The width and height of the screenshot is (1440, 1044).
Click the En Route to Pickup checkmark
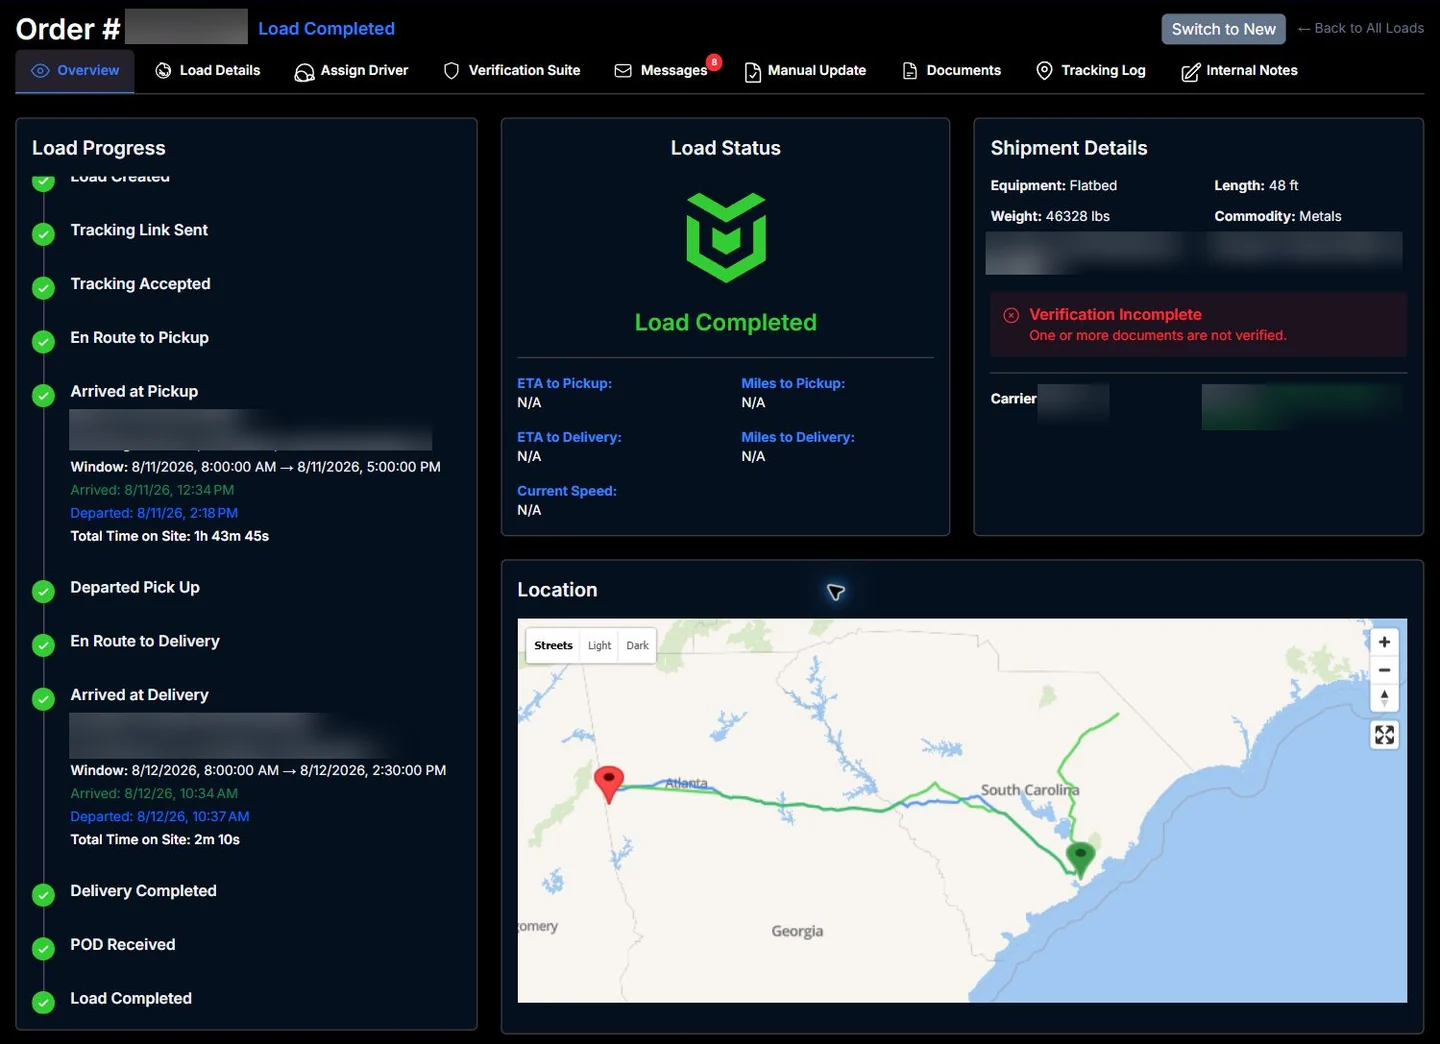click(x=43, y=342)
